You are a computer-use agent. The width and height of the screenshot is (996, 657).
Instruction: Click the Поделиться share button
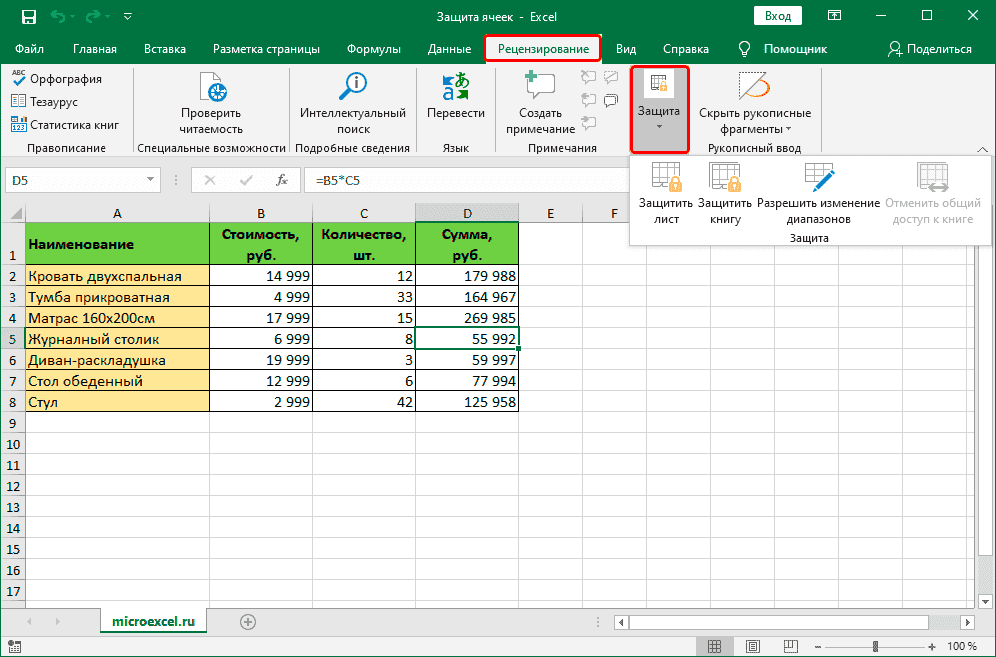[x=930, y=49]
